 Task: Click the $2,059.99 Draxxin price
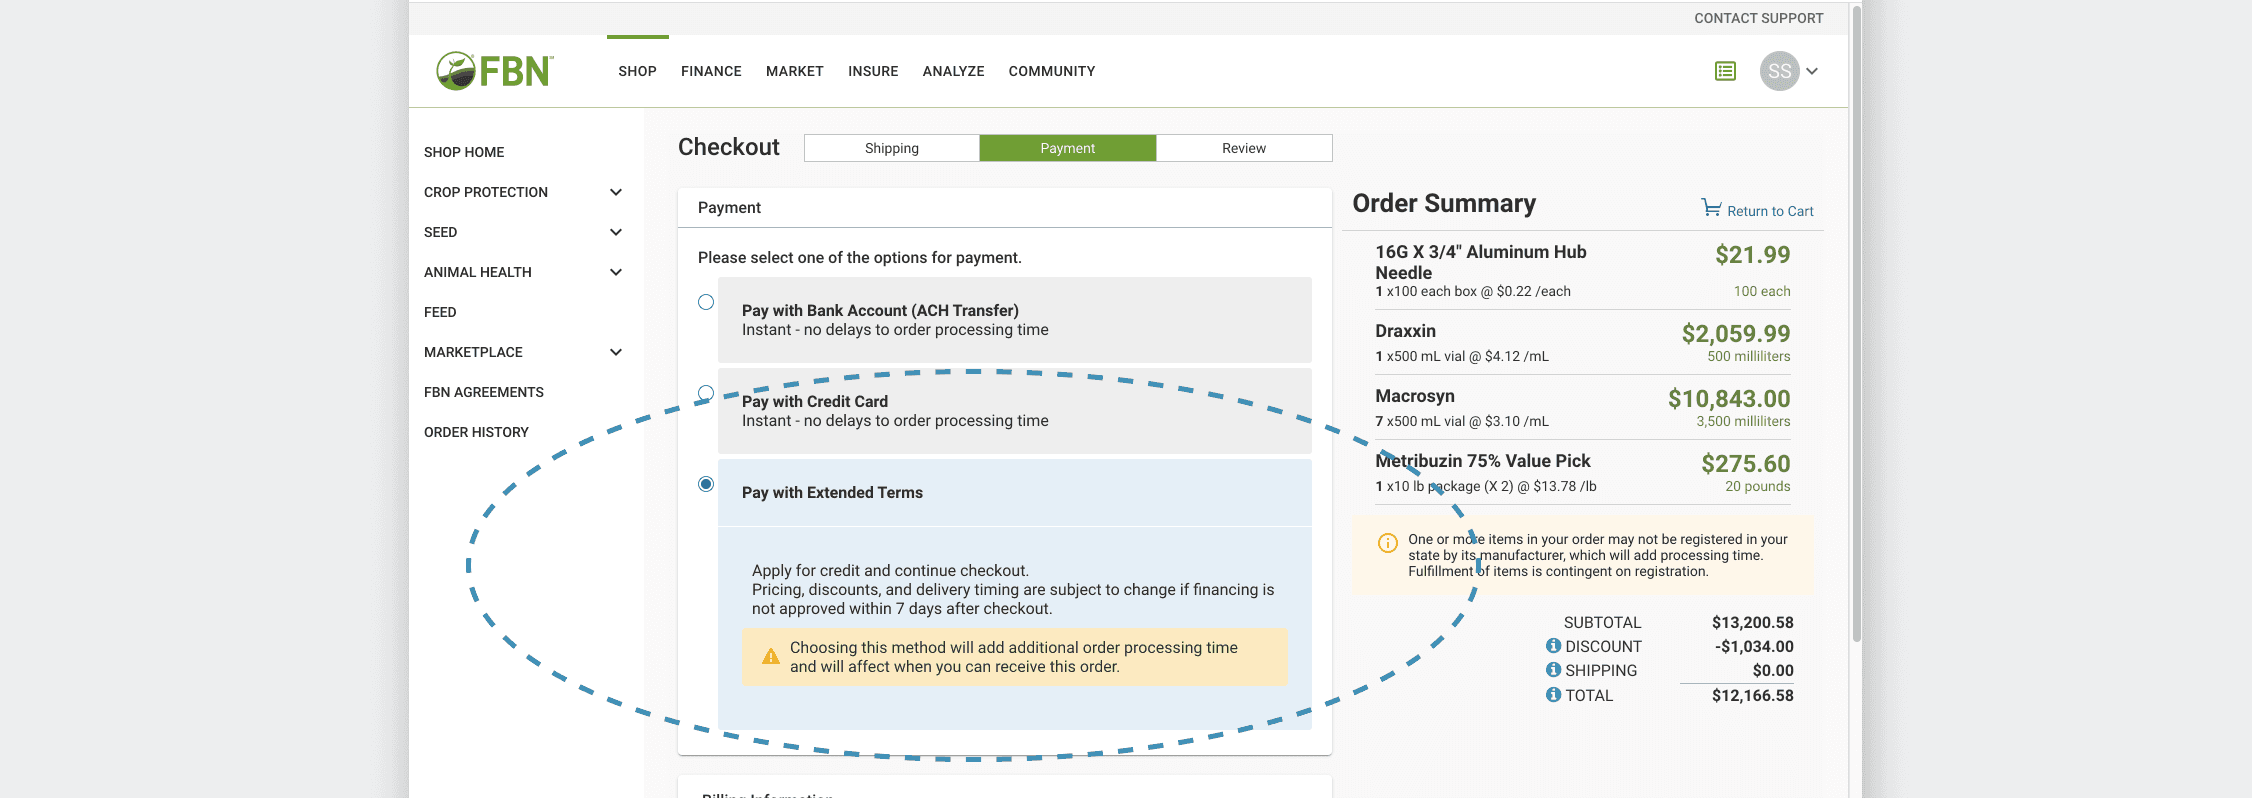tap(1736, 334)
